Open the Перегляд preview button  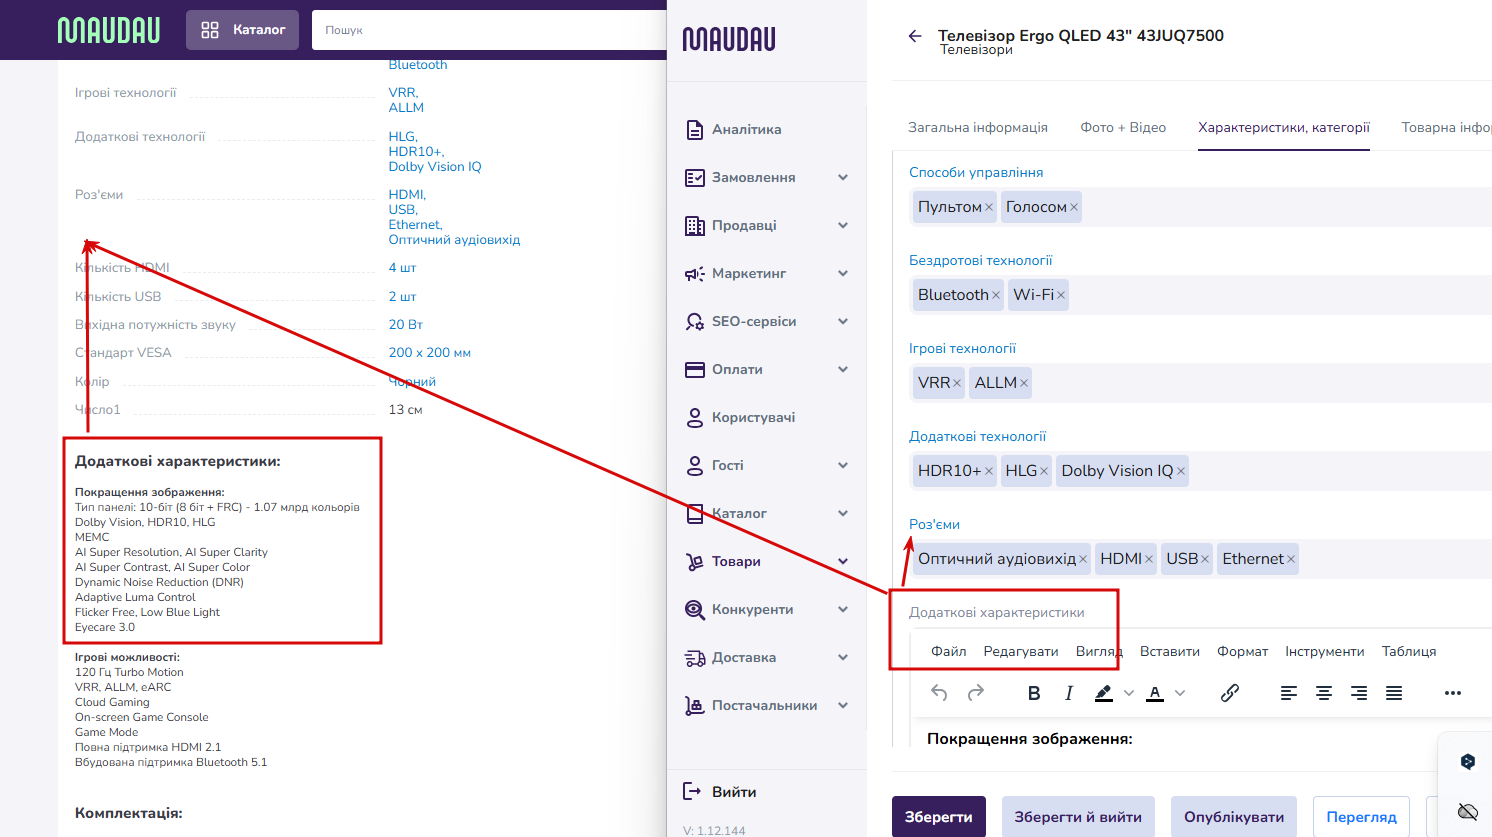[1361, 817]
